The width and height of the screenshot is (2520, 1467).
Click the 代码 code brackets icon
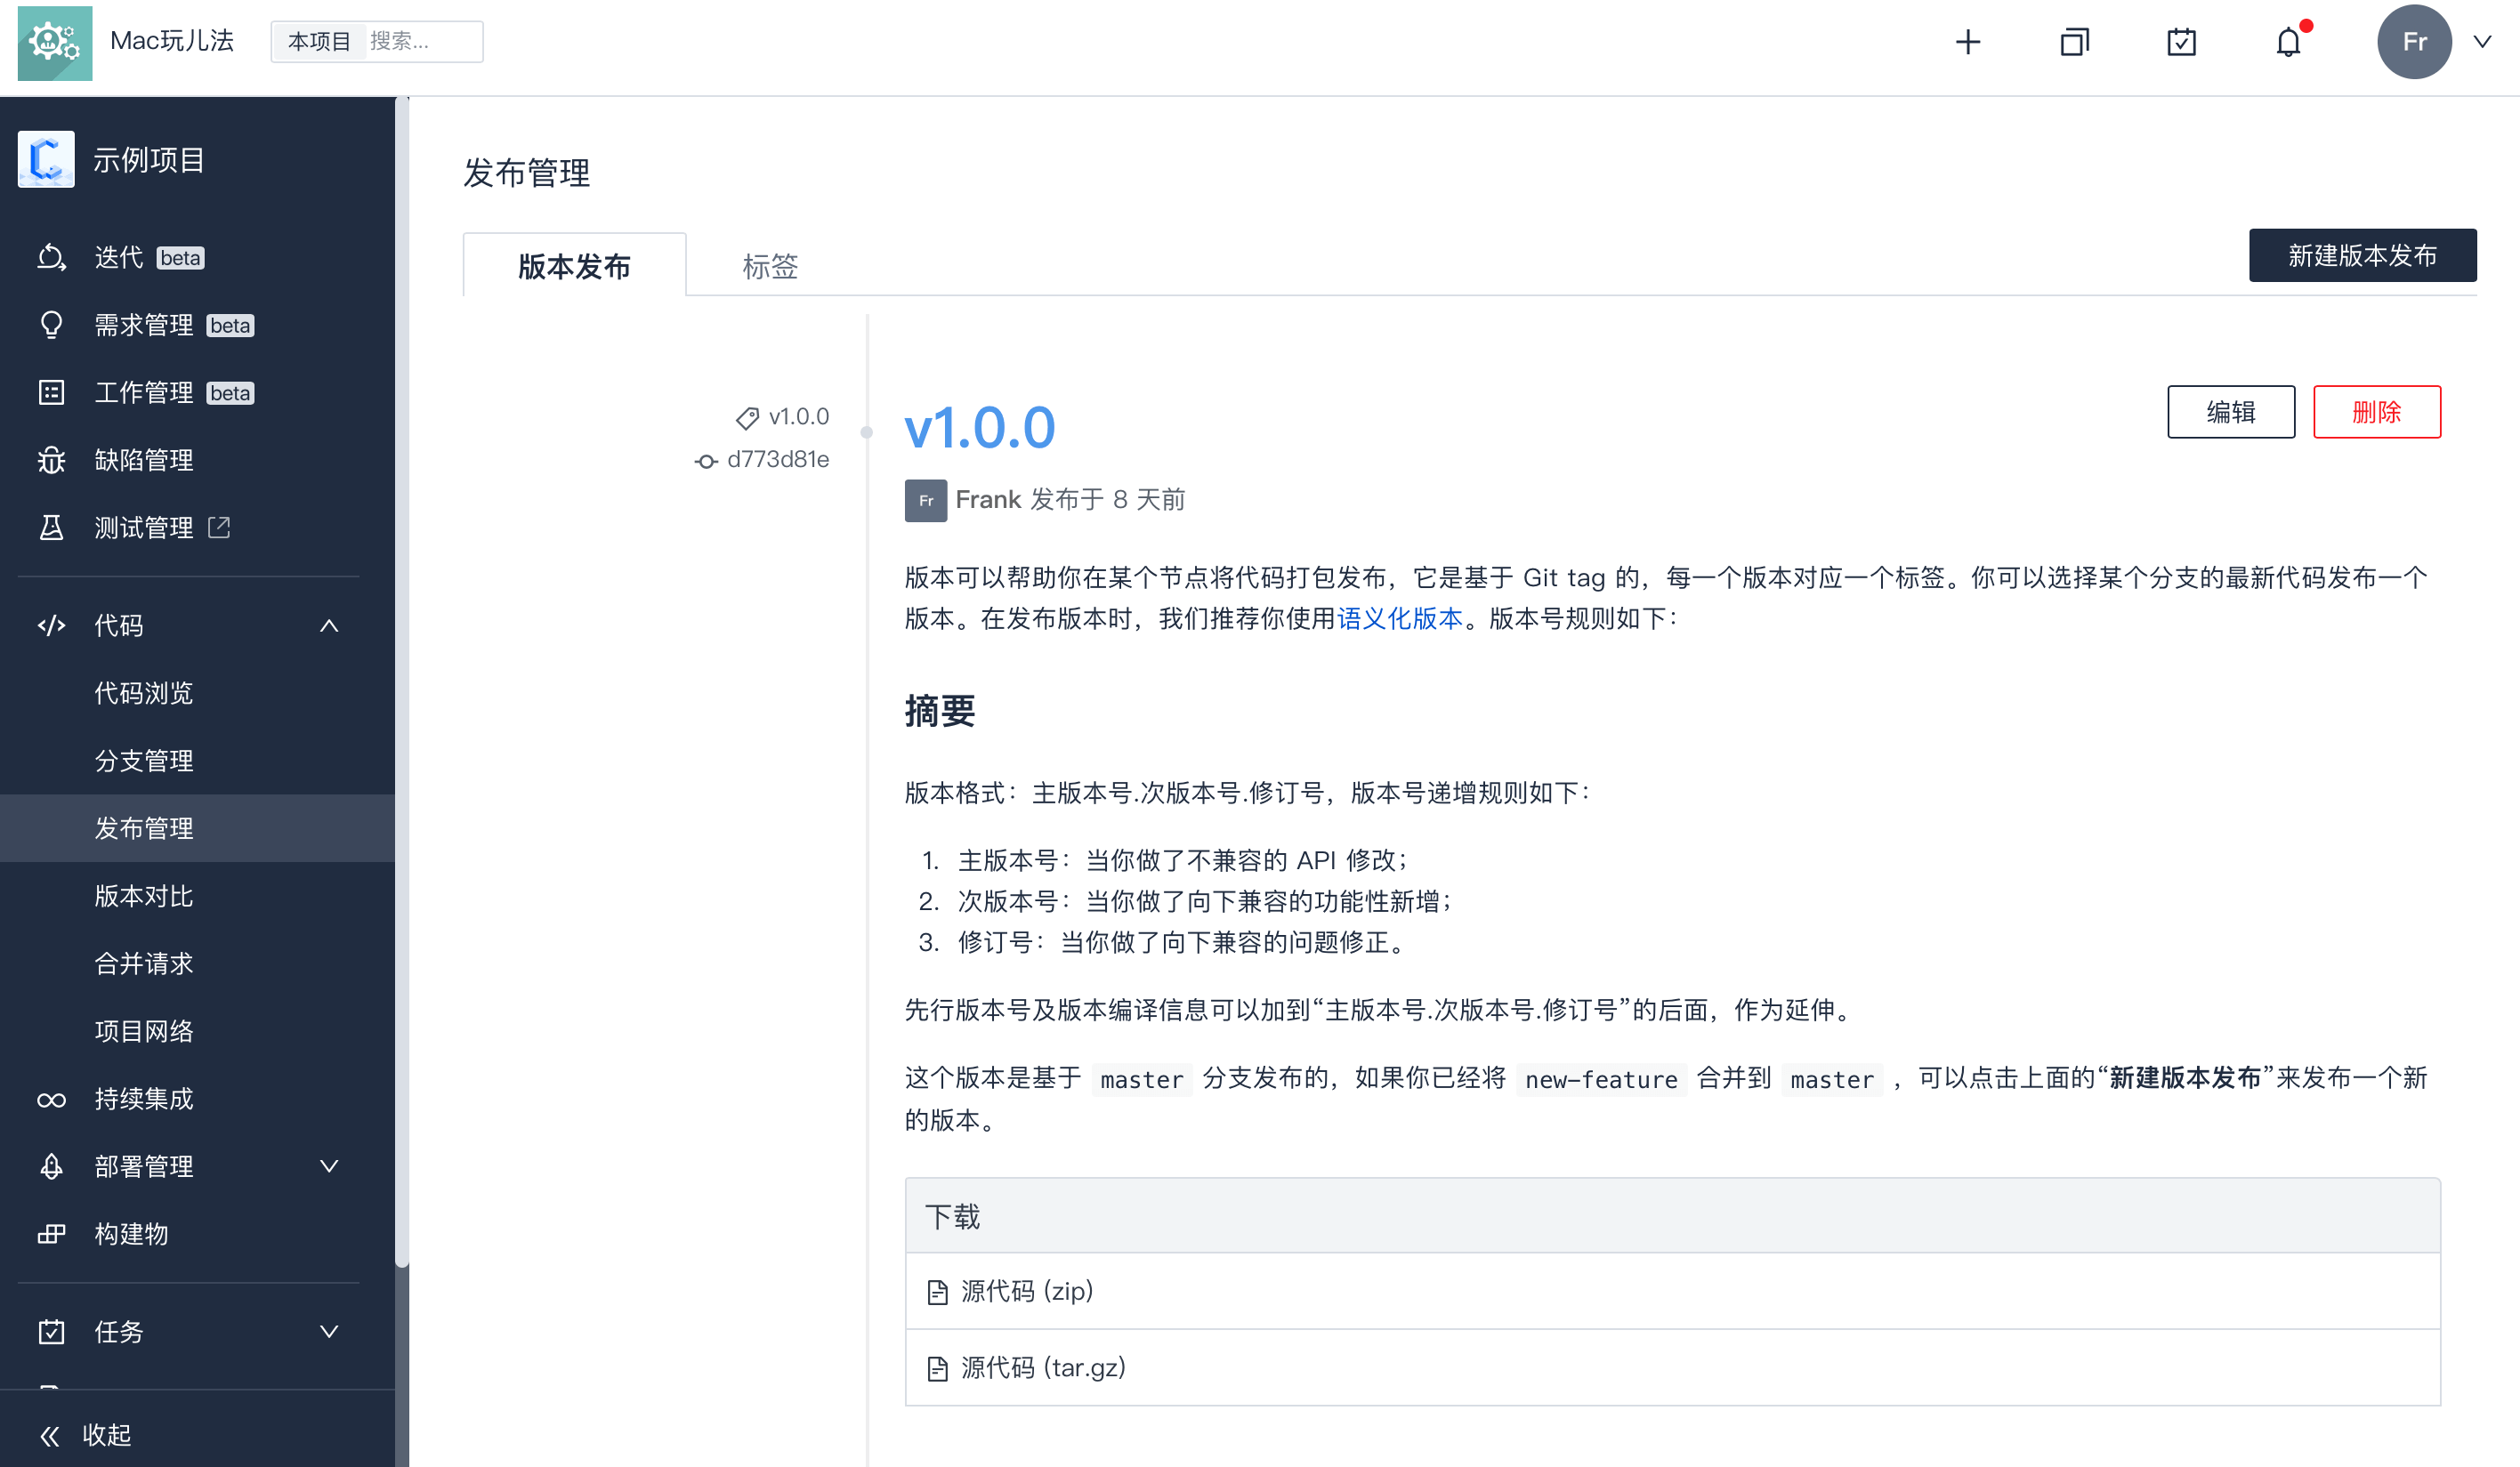51,626
